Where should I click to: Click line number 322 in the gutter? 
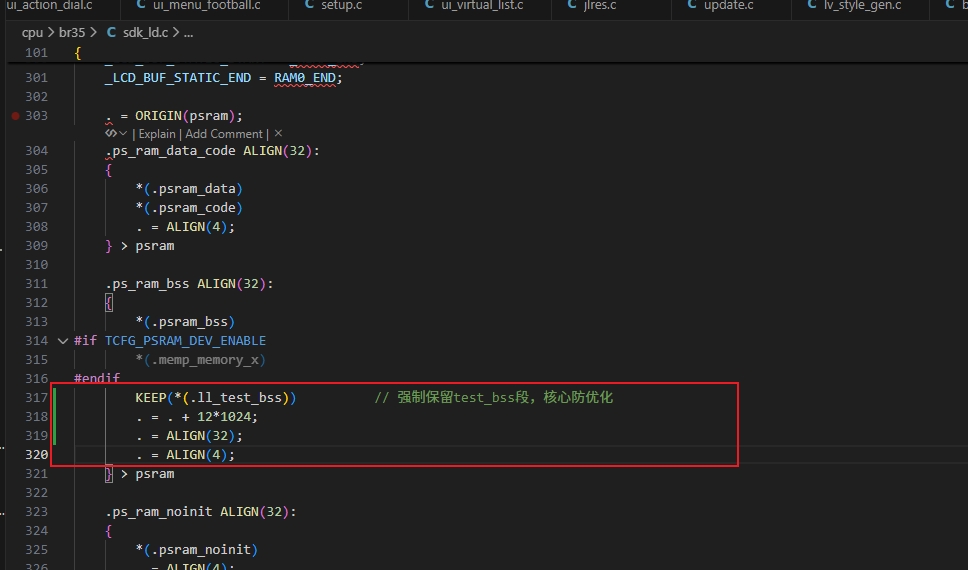36,493
